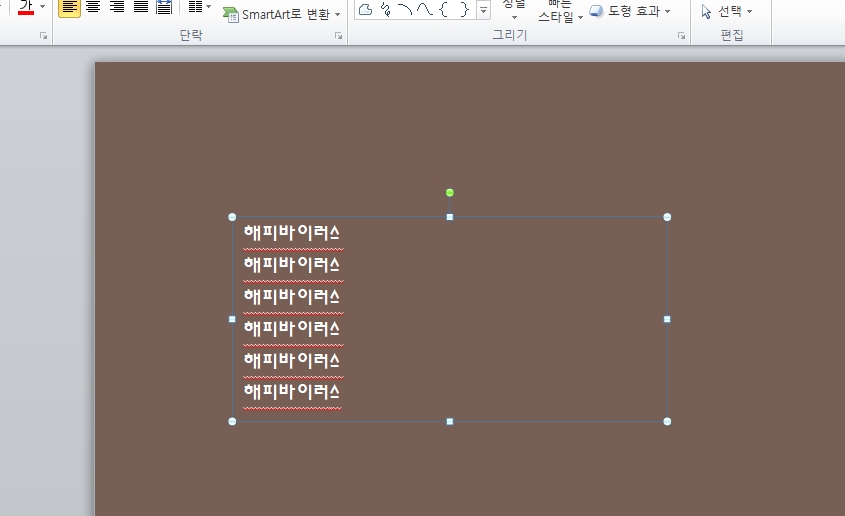Click the 도형 효과 shape effects icon
This screenshot has width=845, height=516.
pos(596,11)
